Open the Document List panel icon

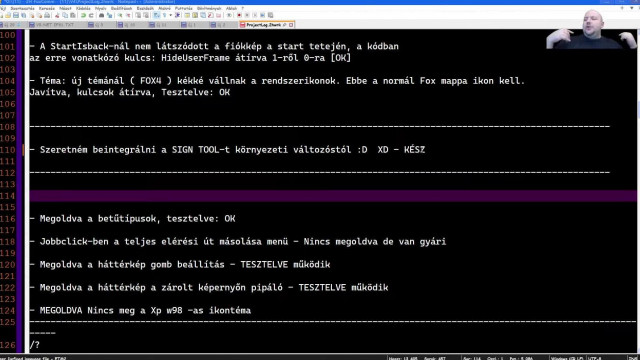pyautogui.click(x=202, y=16)
